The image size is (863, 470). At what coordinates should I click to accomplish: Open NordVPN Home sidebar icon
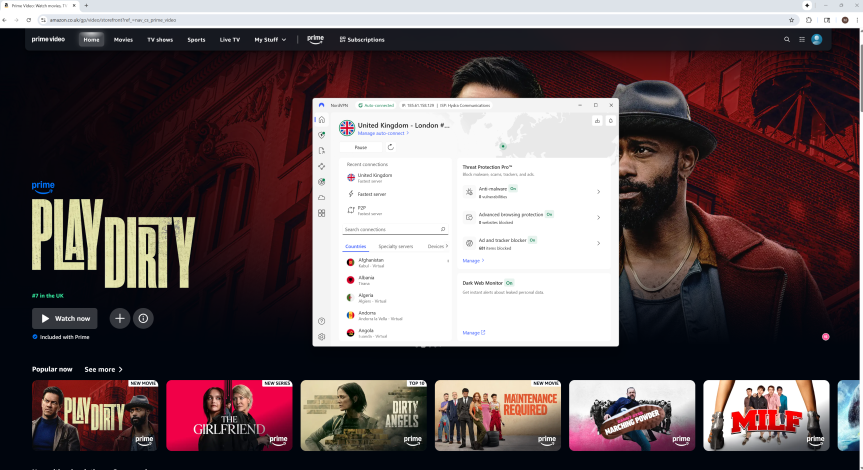click(x=322, y=119)
